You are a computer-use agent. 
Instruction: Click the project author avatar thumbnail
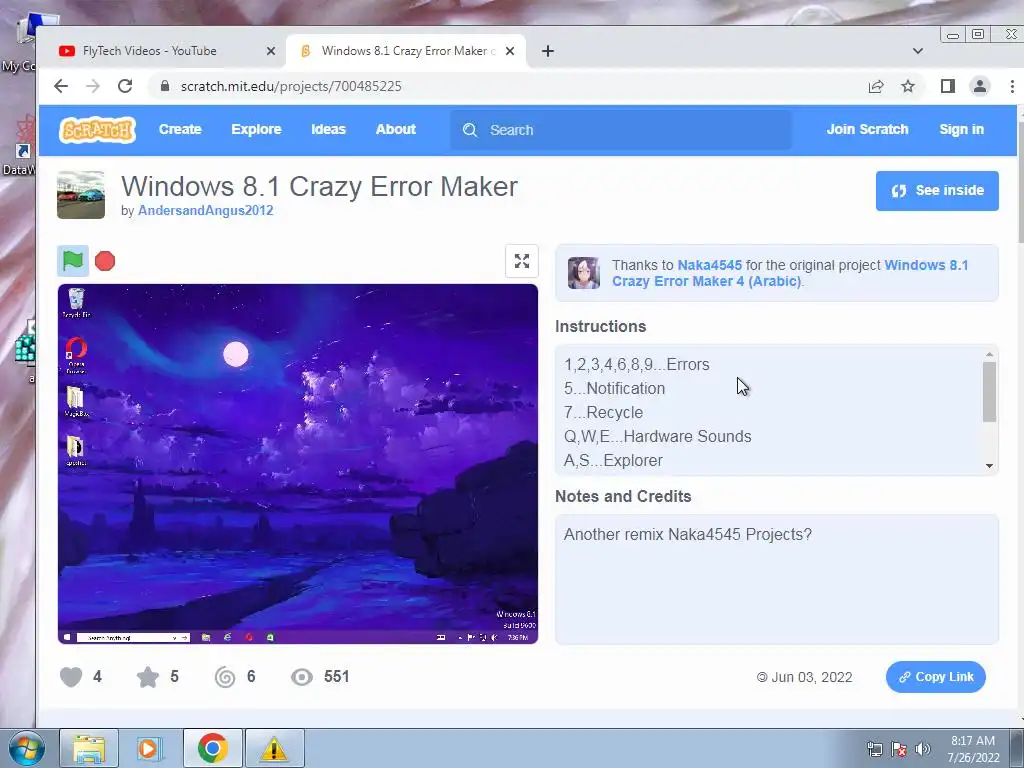[x=81, y=195]
